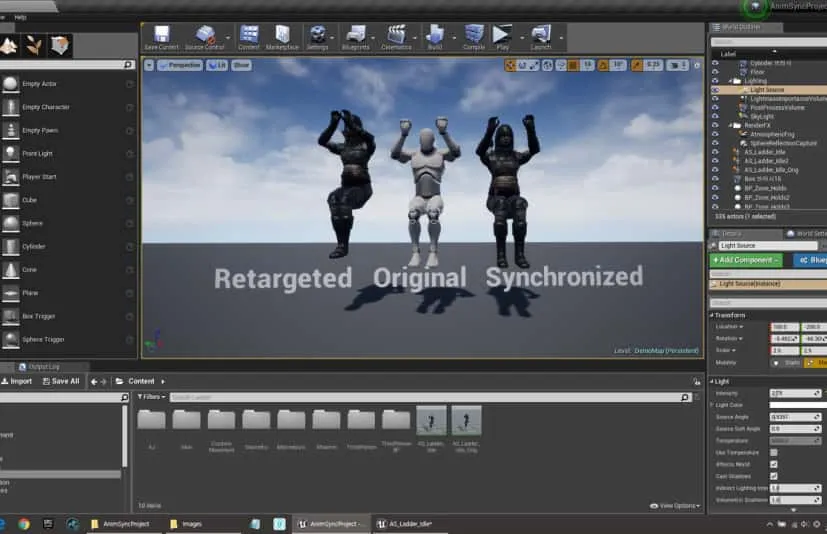
Task: Select the rotate transform gizmo mode icon
Action: pos(522,65)
